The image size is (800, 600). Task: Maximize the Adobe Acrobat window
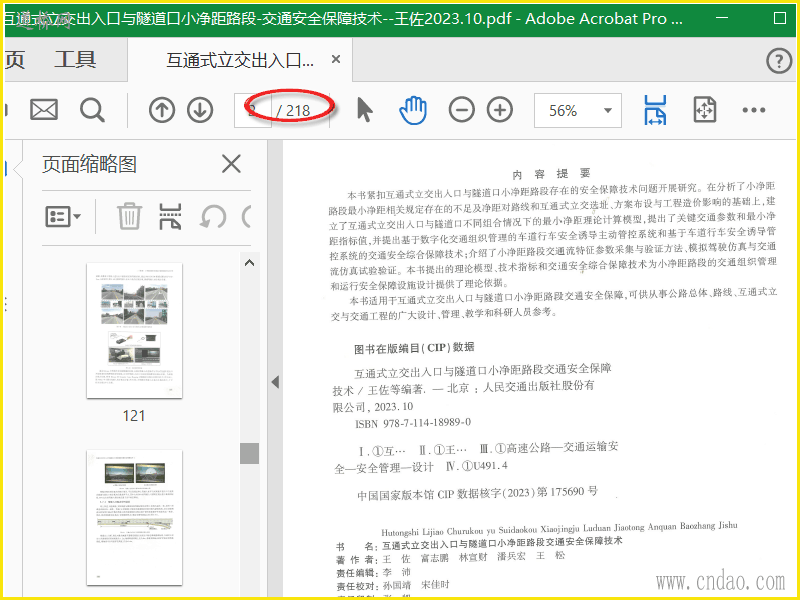780,18
